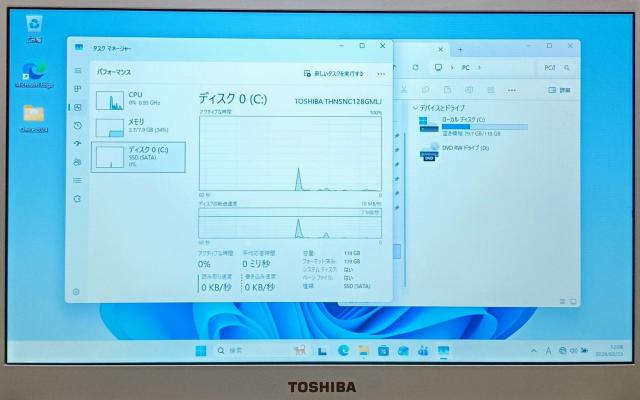Launch Edge from the taskbar
Screen dimensions: 640x400
pyautogui.click(x=343, y=351)
